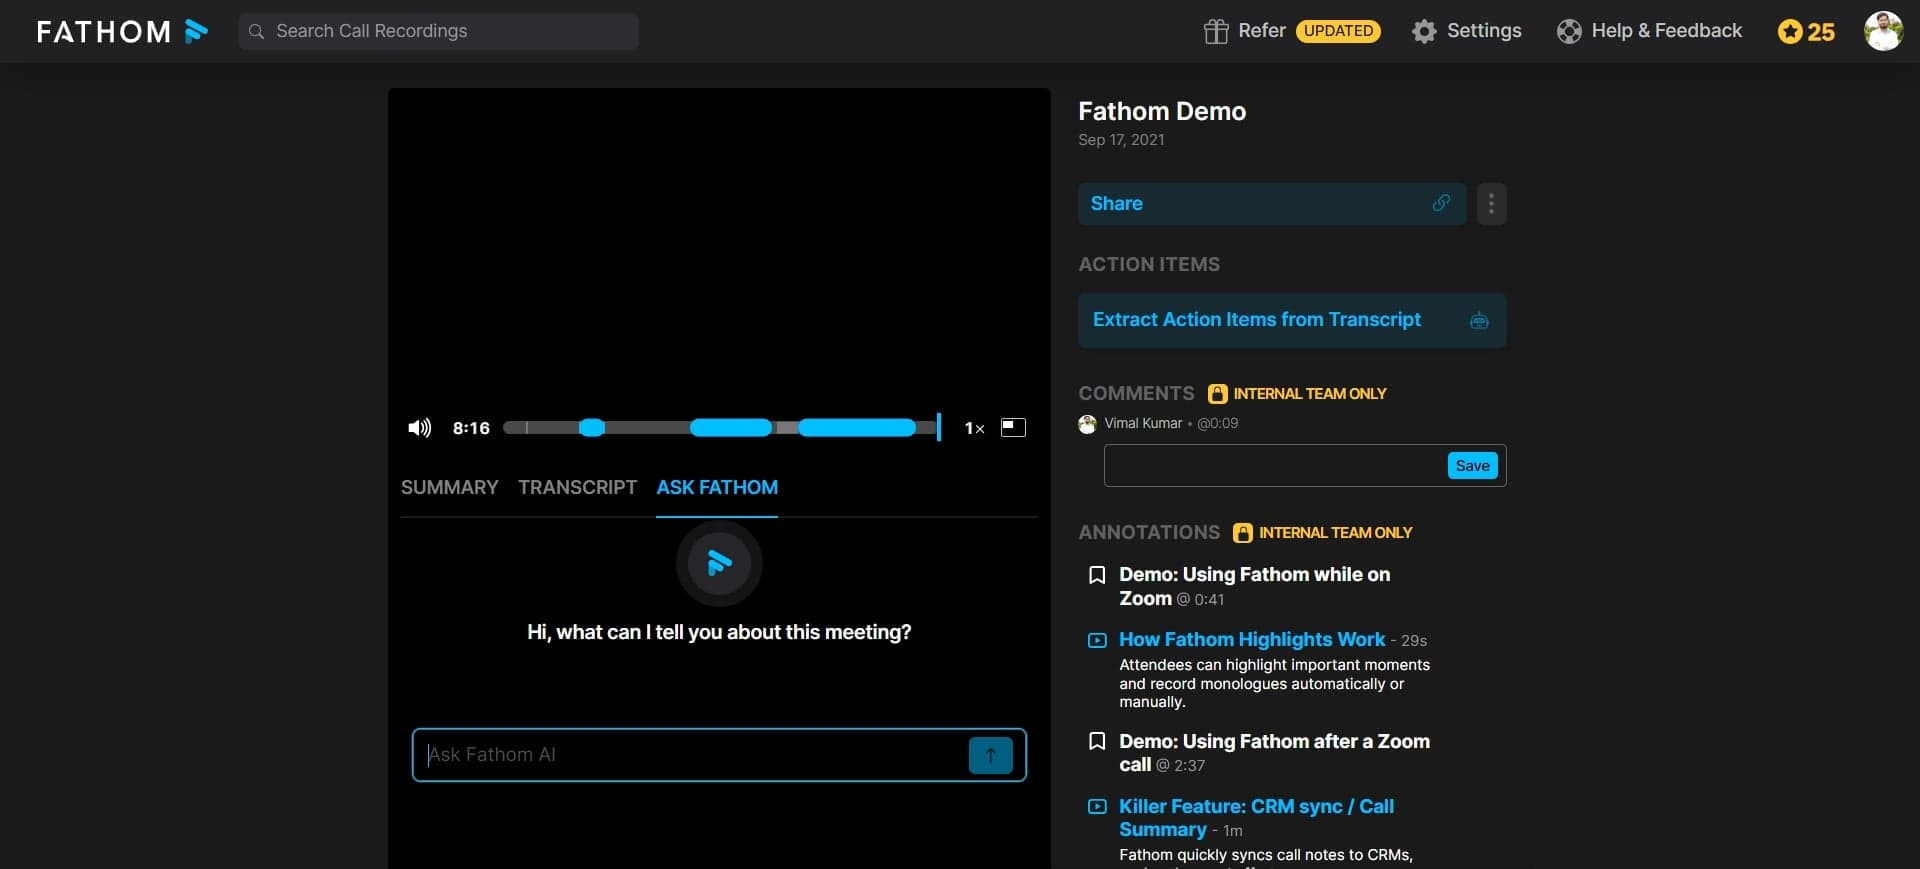Click bookmark icon for Using Fathom after a Zoom call
The image size is (1920, 869).
[x=1097, y=741]
